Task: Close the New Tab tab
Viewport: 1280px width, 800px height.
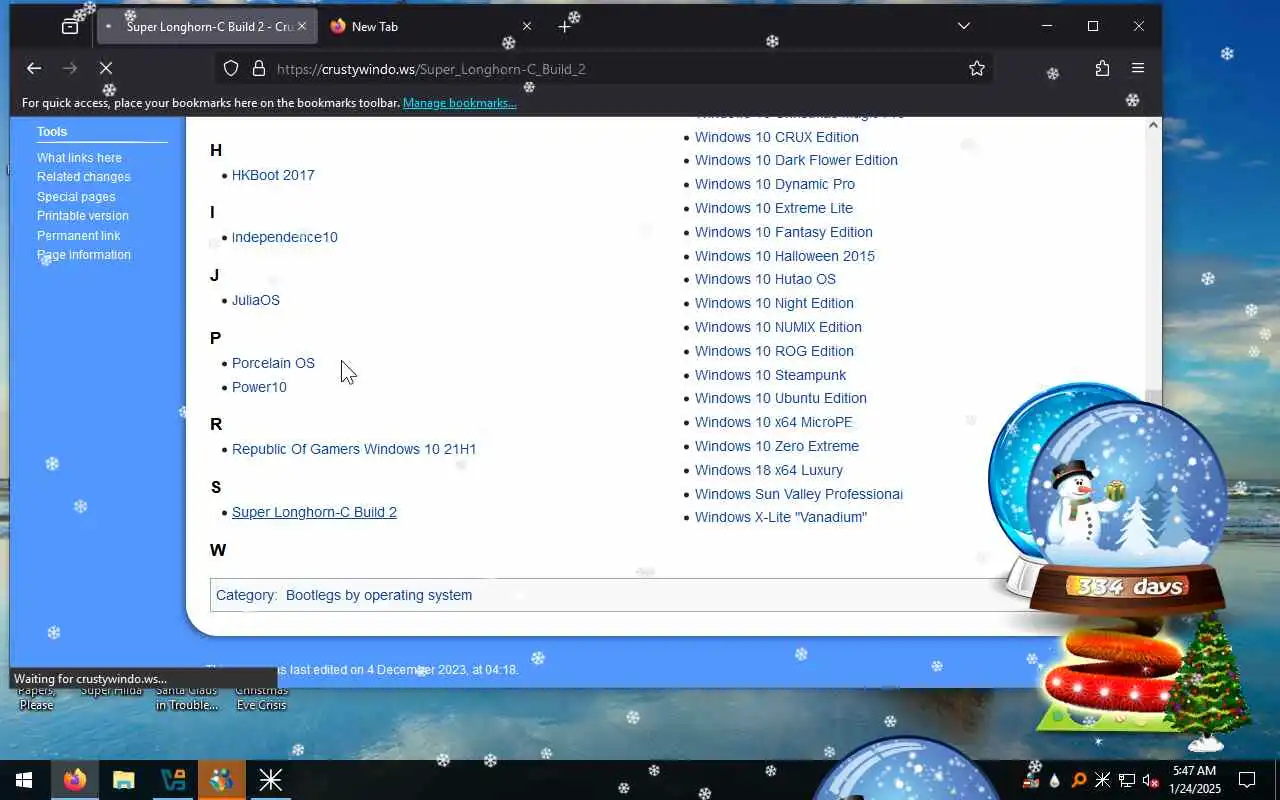Action: tap(527, 26)
